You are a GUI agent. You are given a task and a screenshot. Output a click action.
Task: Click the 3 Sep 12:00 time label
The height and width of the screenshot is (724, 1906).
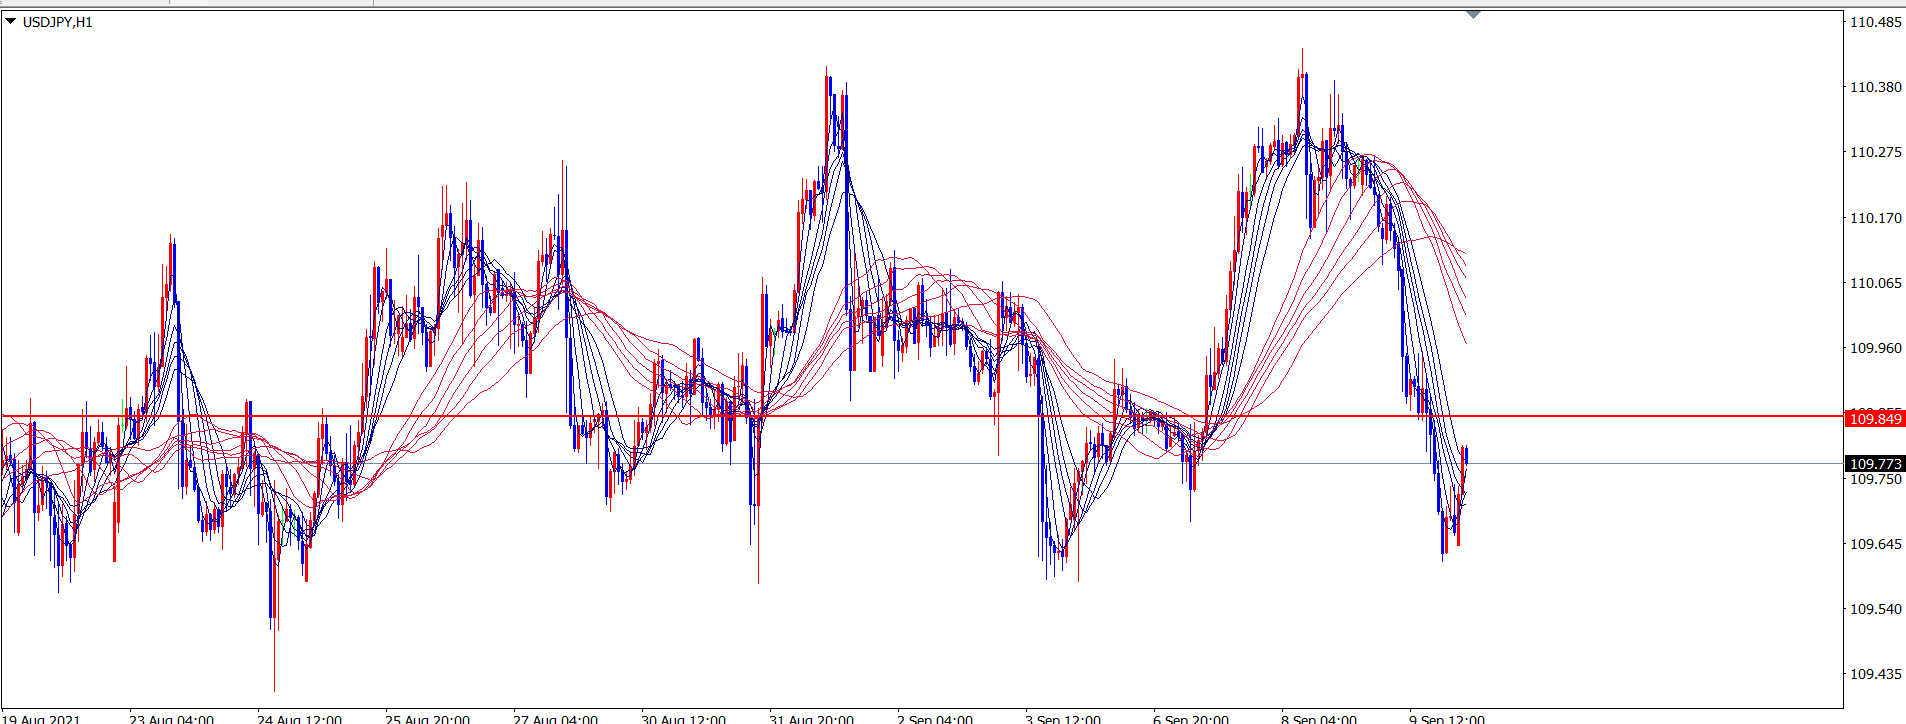pos(1062,718)
